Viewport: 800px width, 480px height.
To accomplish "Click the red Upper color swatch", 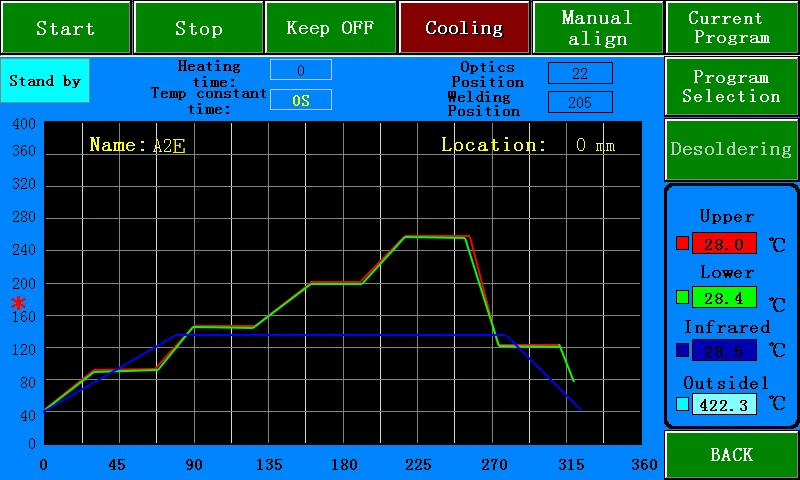I will click(x=682, y=243).
